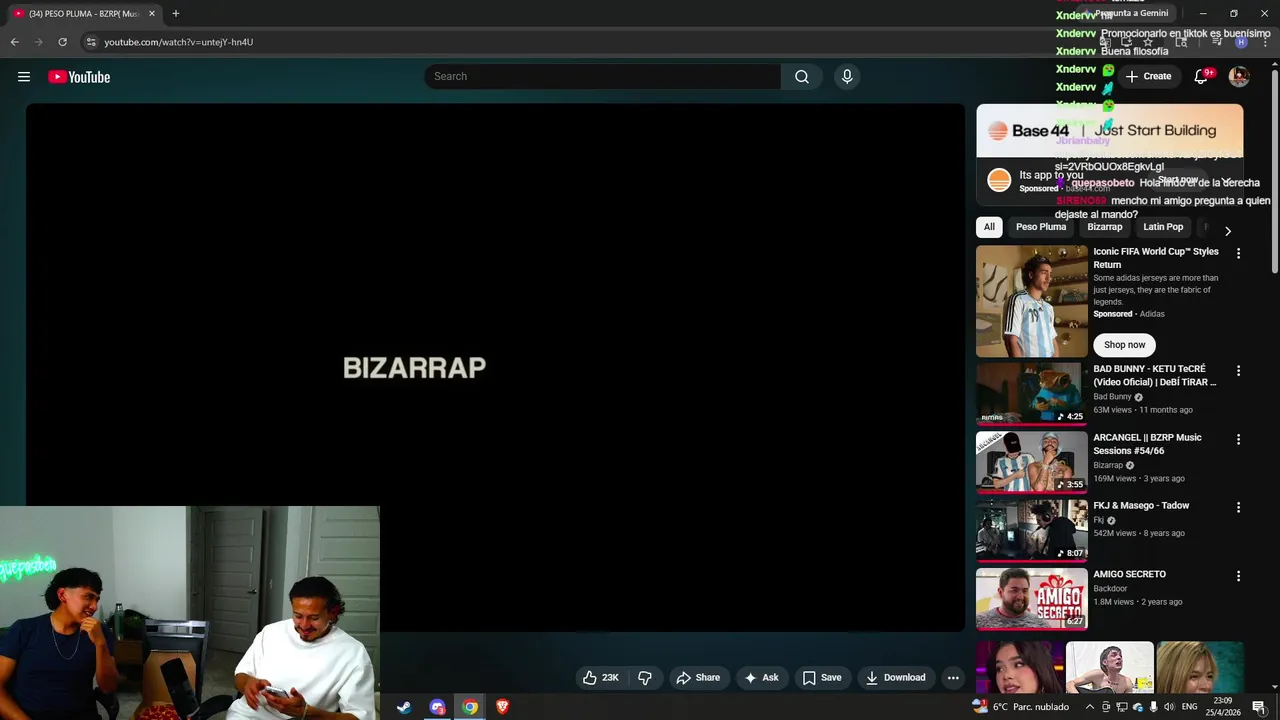Focus the YouTube search field
Image resolution: width=1280 pixels, height=720 pixels.
602,77
